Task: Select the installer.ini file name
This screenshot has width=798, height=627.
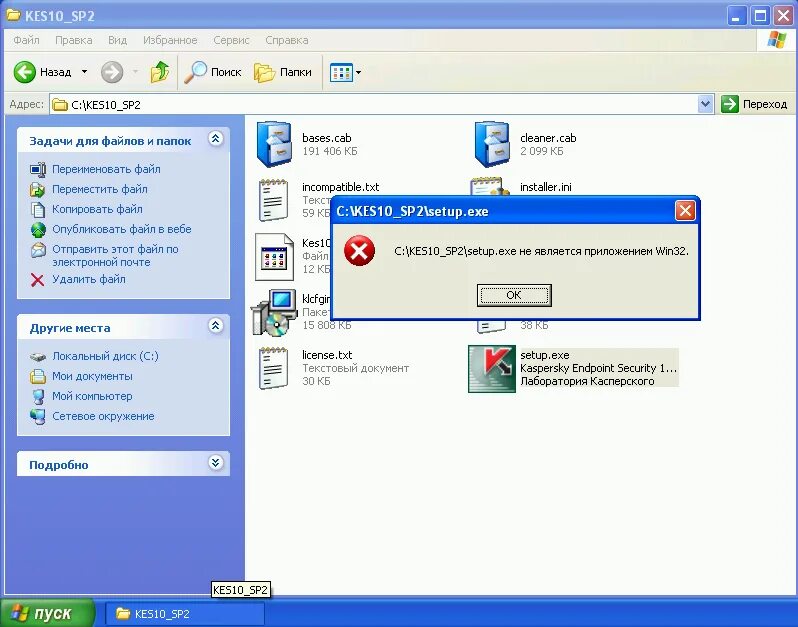Action: [x=546, y=187]
